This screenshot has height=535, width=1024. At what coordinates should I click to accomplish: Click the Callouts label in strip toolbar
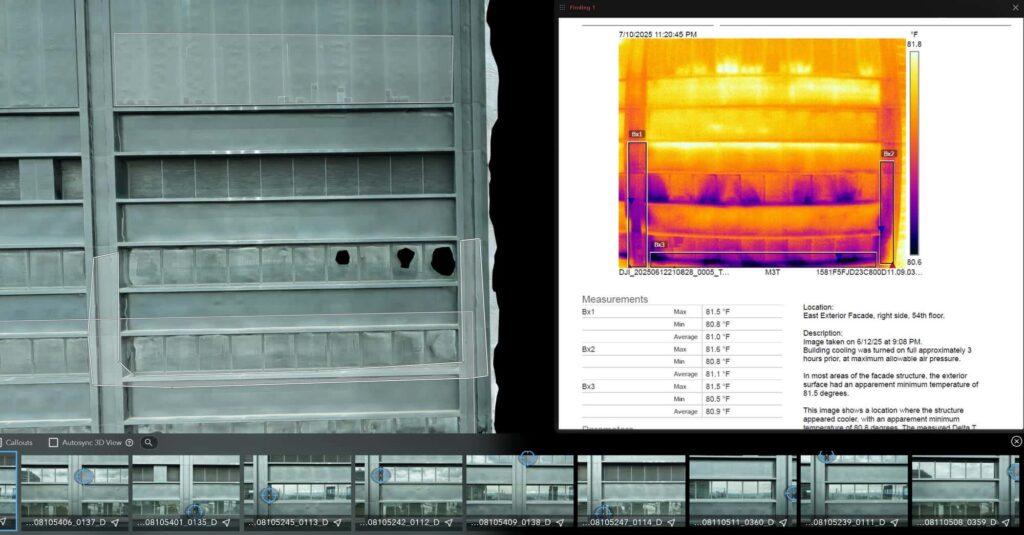point(19,442)
